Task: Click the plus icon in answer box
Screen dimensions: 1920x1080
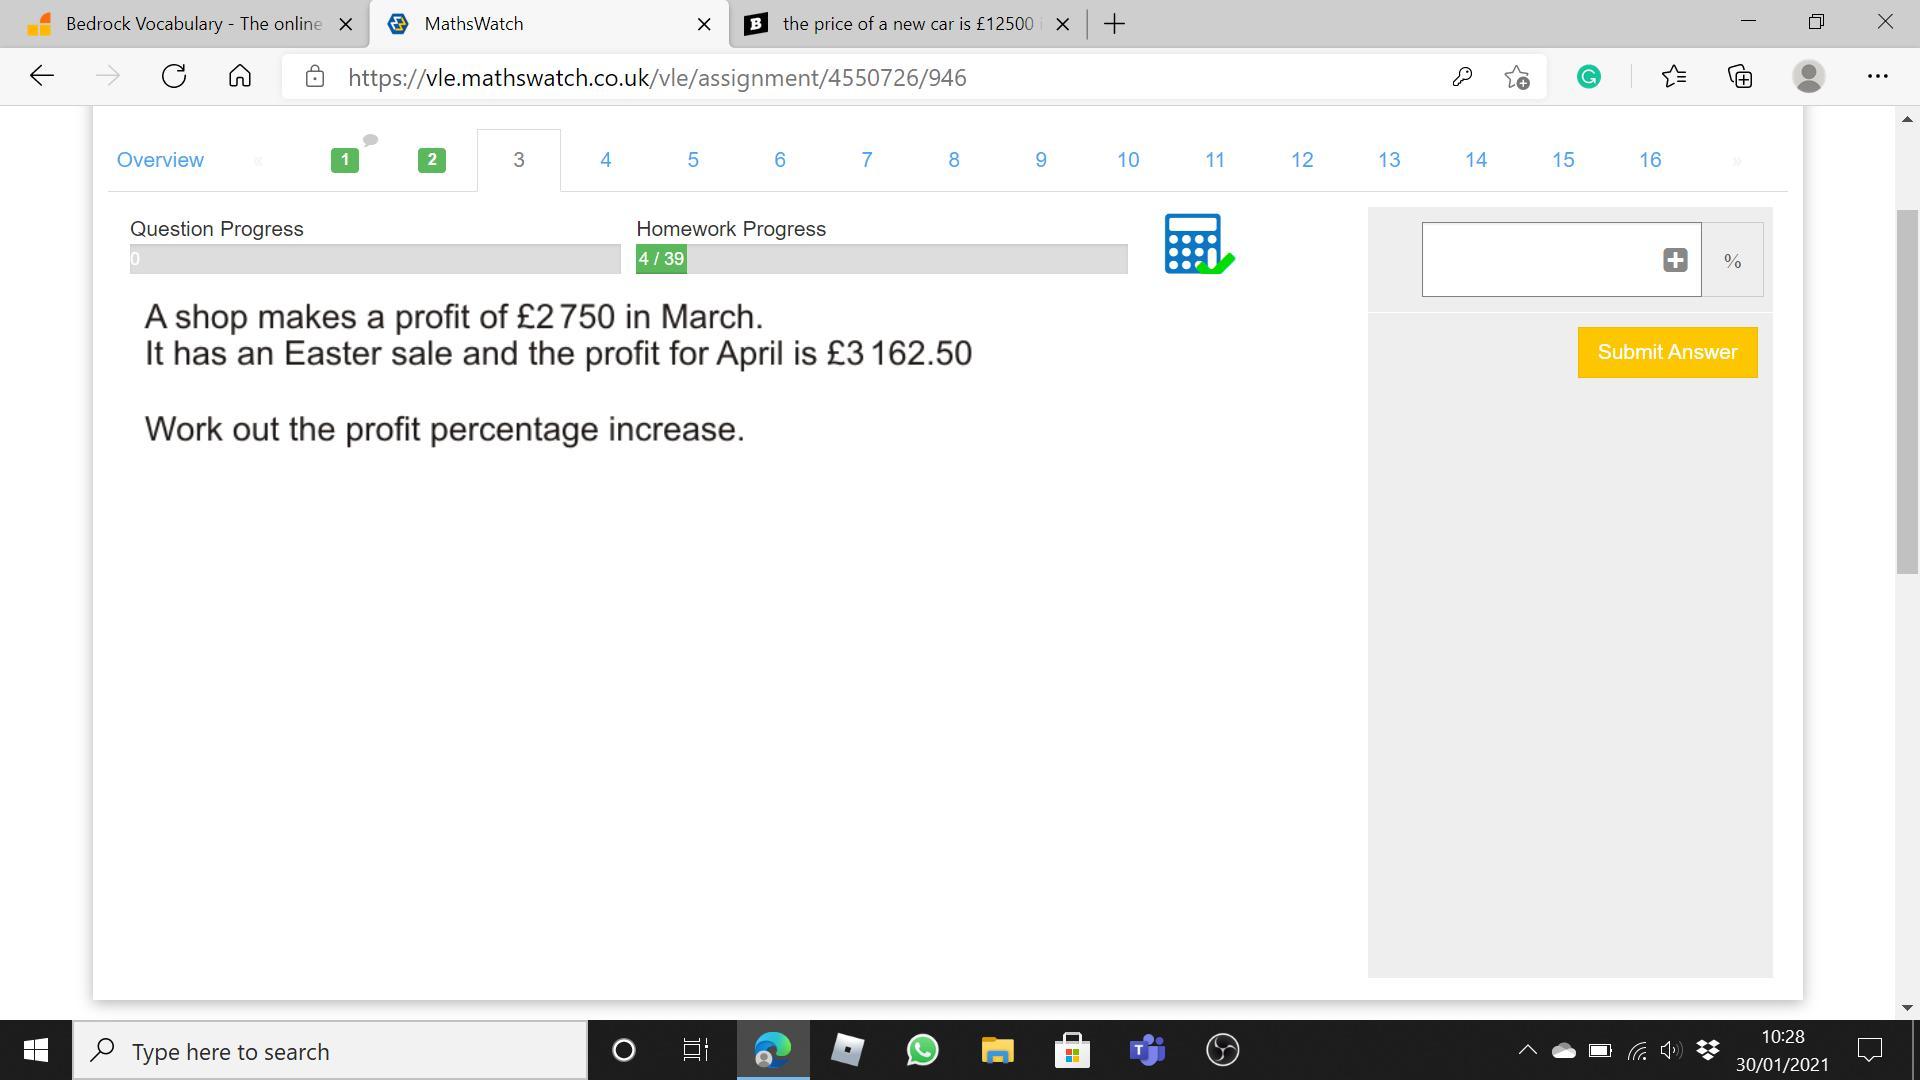Action: [1675, 260]
